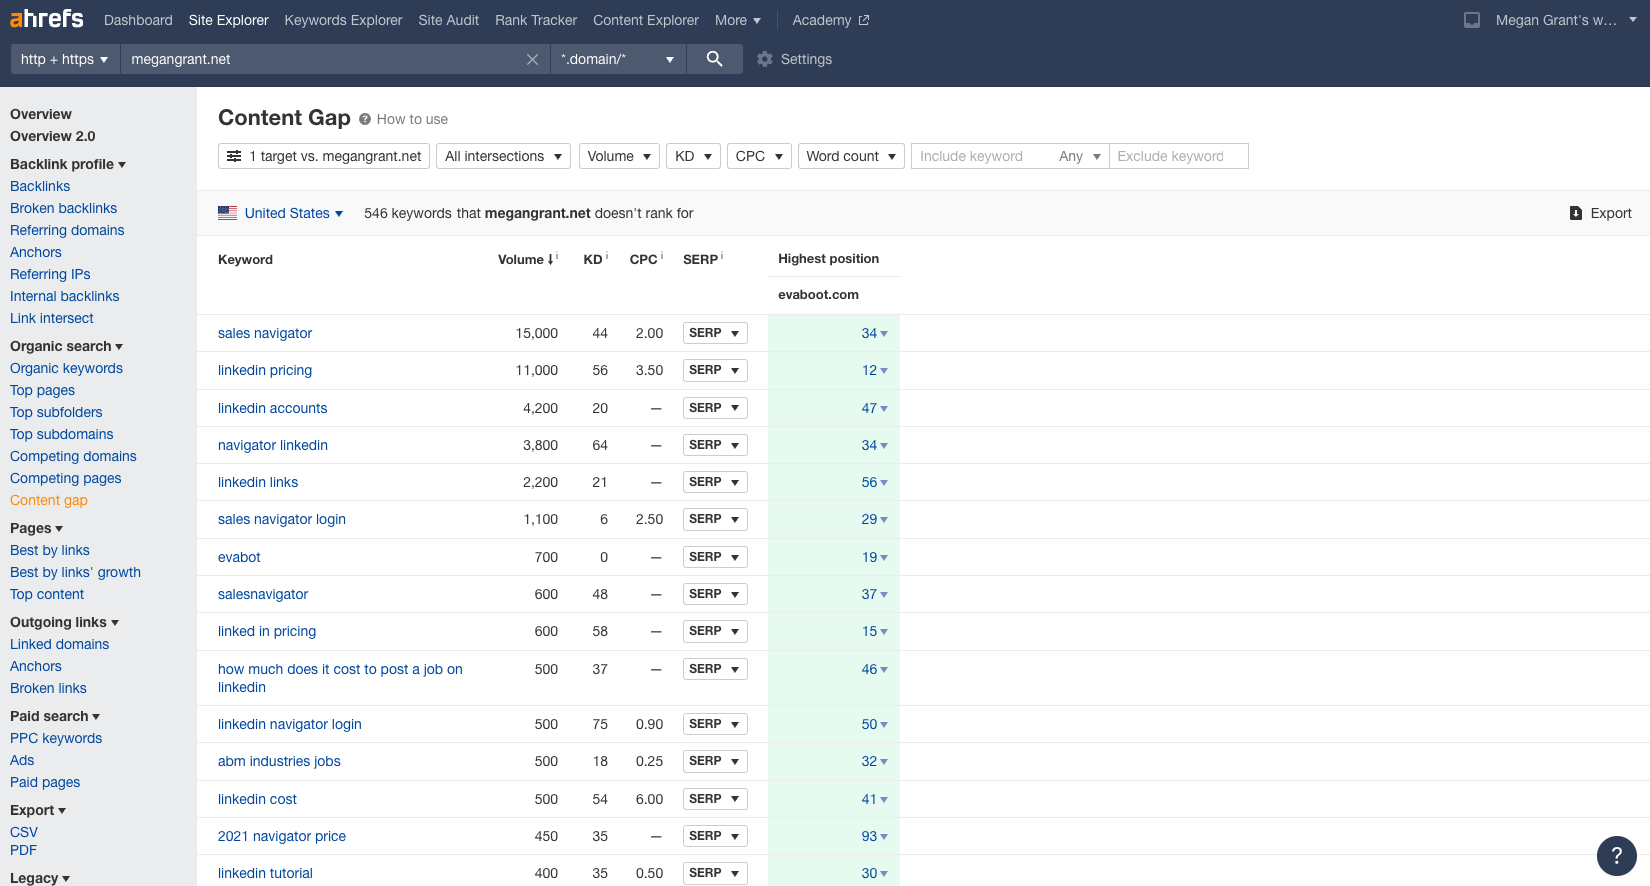Image resolution: width=1650 pixels, height=886 pixels.
Task: Open Organic keywords report
Action: 66,368
